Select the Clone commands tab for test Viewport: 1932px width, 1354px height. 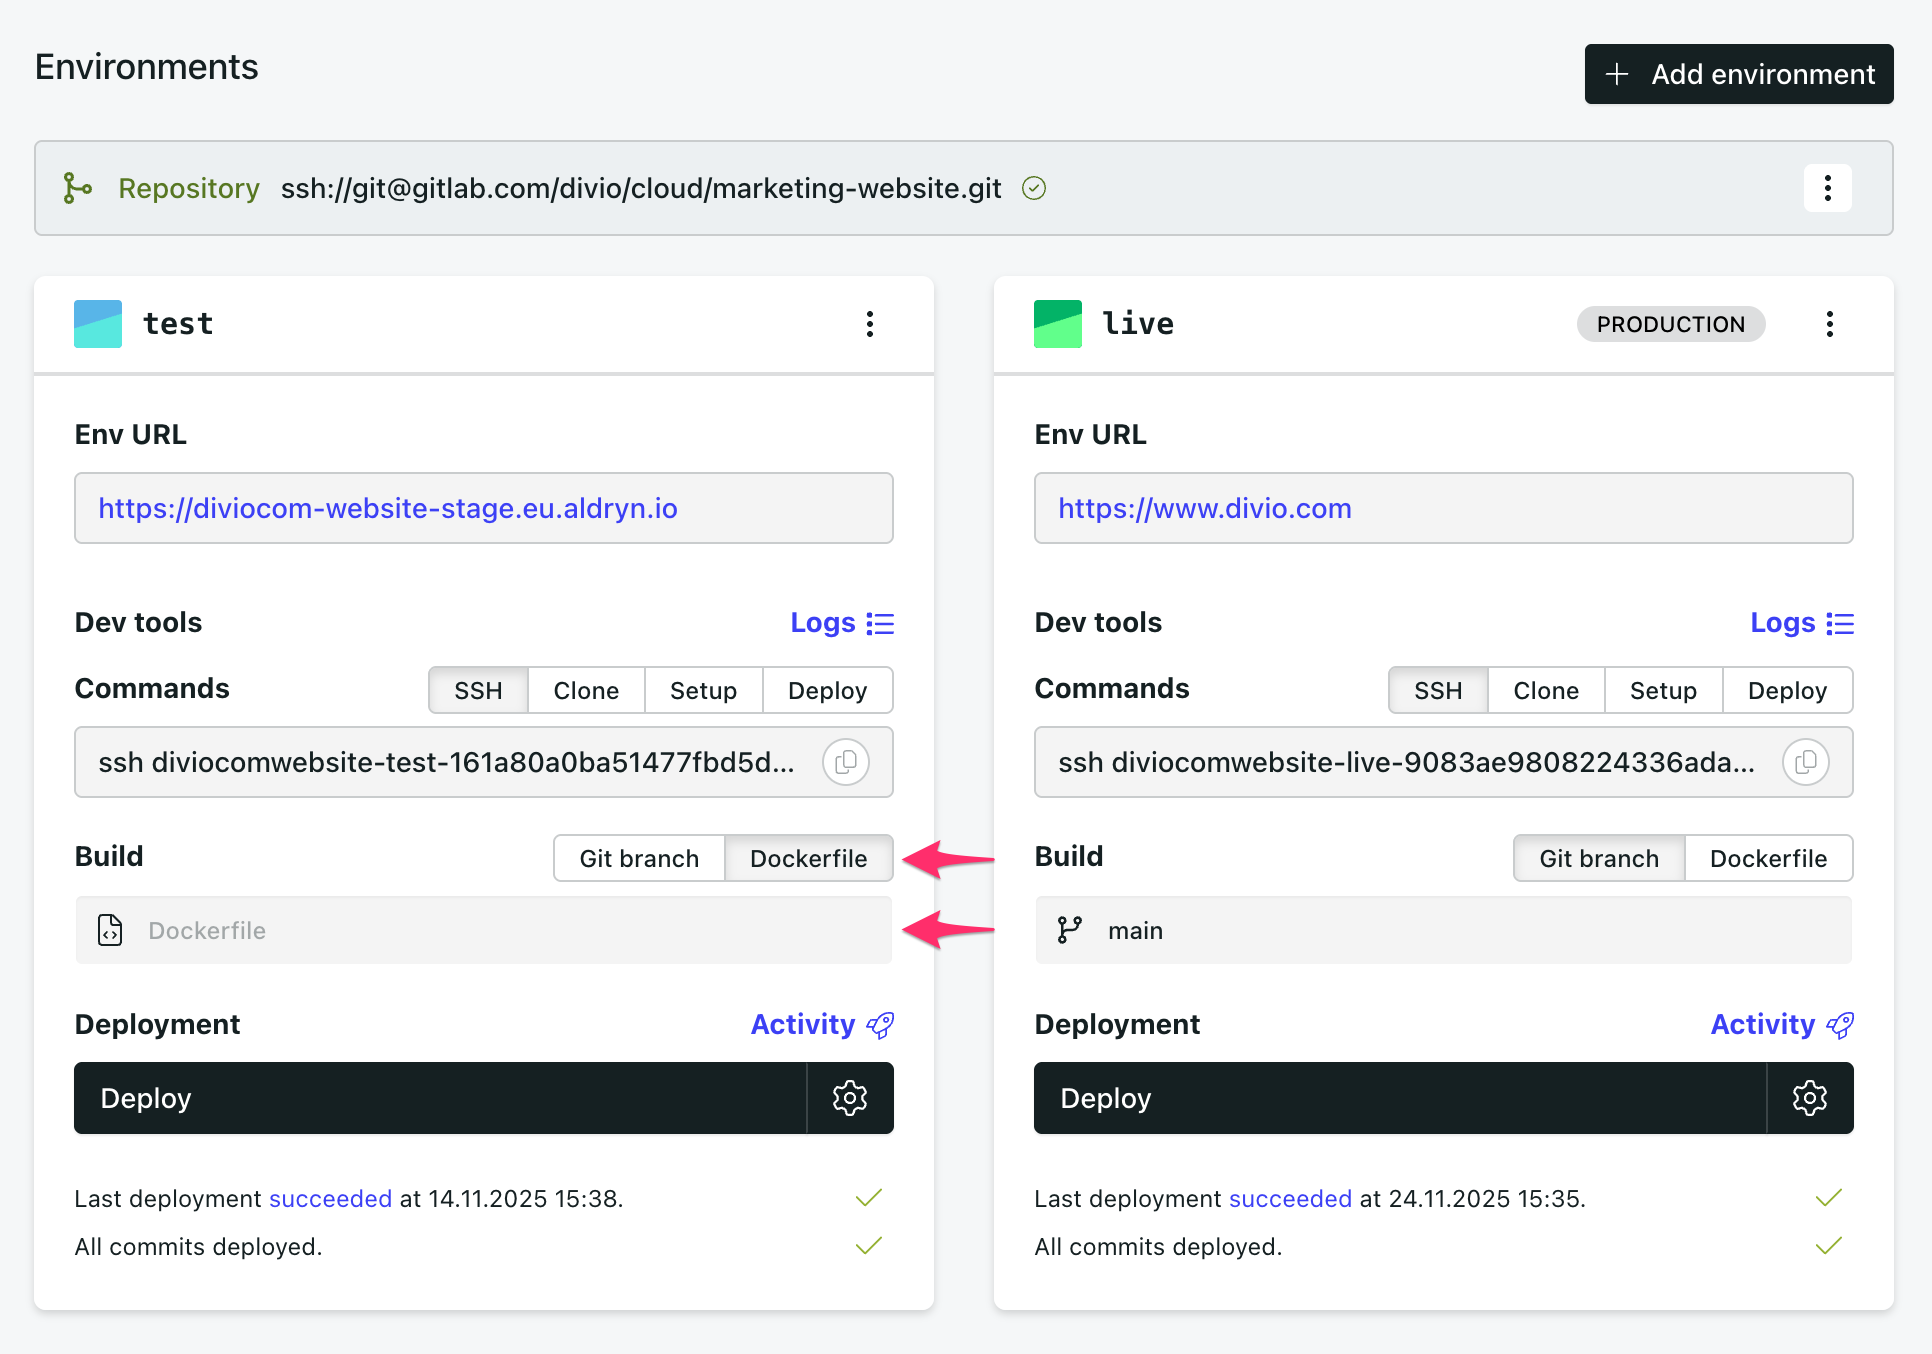click(x=586, y=690)
